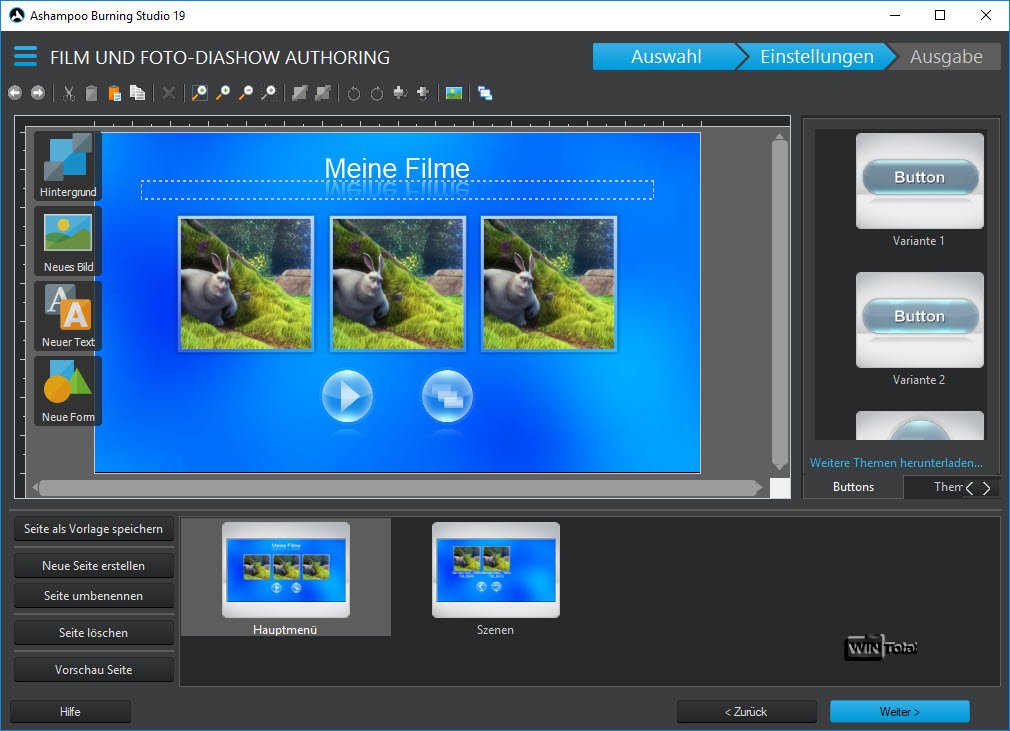The height and width of the screenshot is (731, 1010).
Task: Click Seite als Vorlage speichern
Action: point(94,529)
